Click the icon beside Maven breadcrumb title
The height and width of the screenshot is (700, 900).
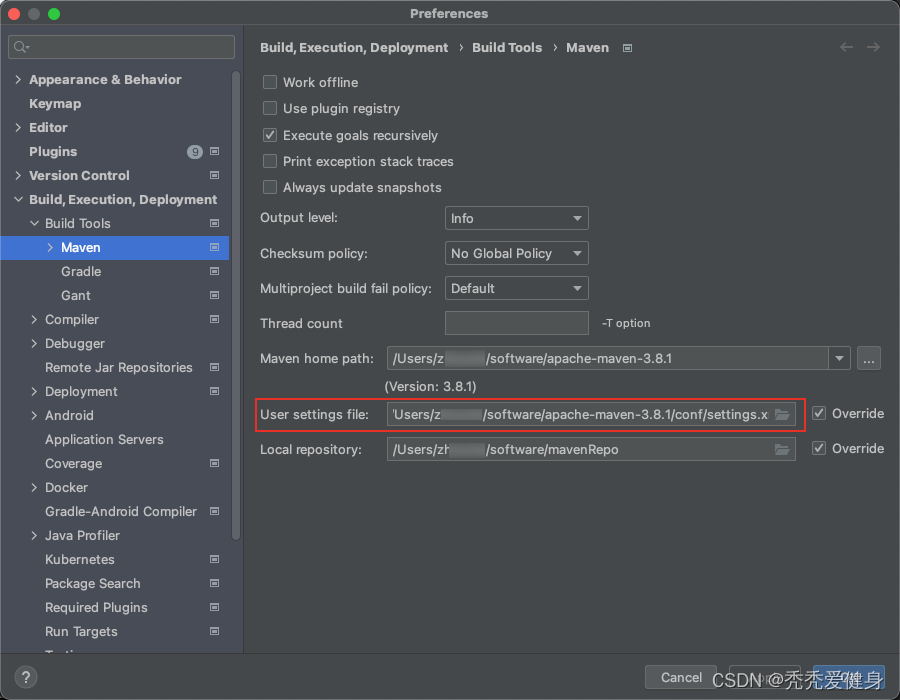pos(627,48)
